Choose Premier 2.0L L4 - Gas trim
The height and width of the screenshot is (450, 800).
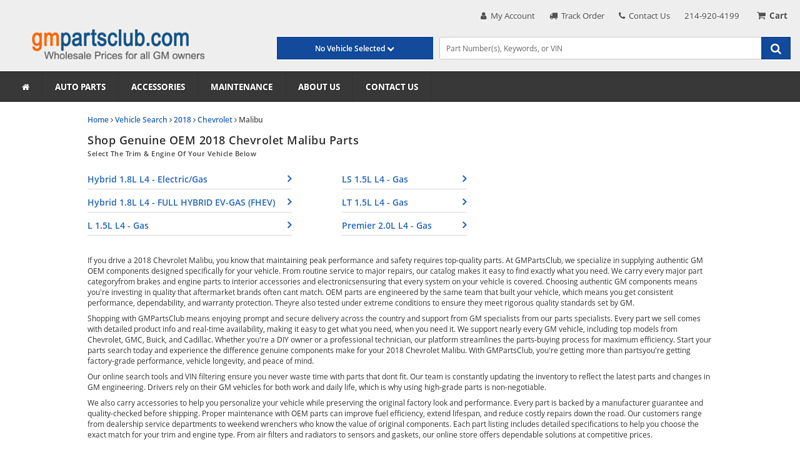[x=387, y=226]
